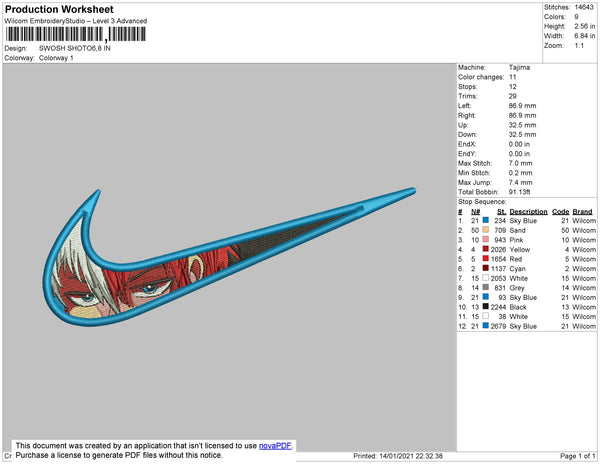The height and width of the screenshot is (464, 600).
Task: Click stitch count 2679 in the last row
Action: pyautogui.click(x=498, y=326)
